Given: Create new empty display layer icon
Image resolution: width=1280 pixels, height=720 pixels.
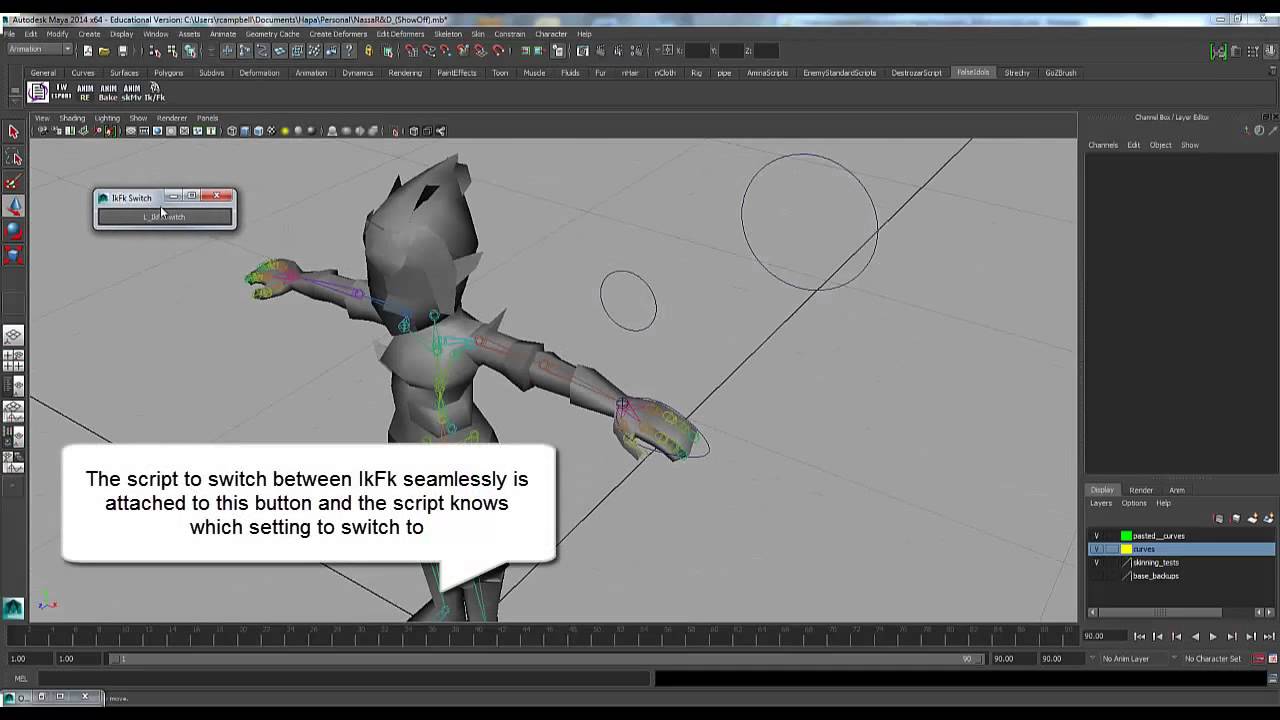Looking at the screenshot, I should [x=1252, y=518].
